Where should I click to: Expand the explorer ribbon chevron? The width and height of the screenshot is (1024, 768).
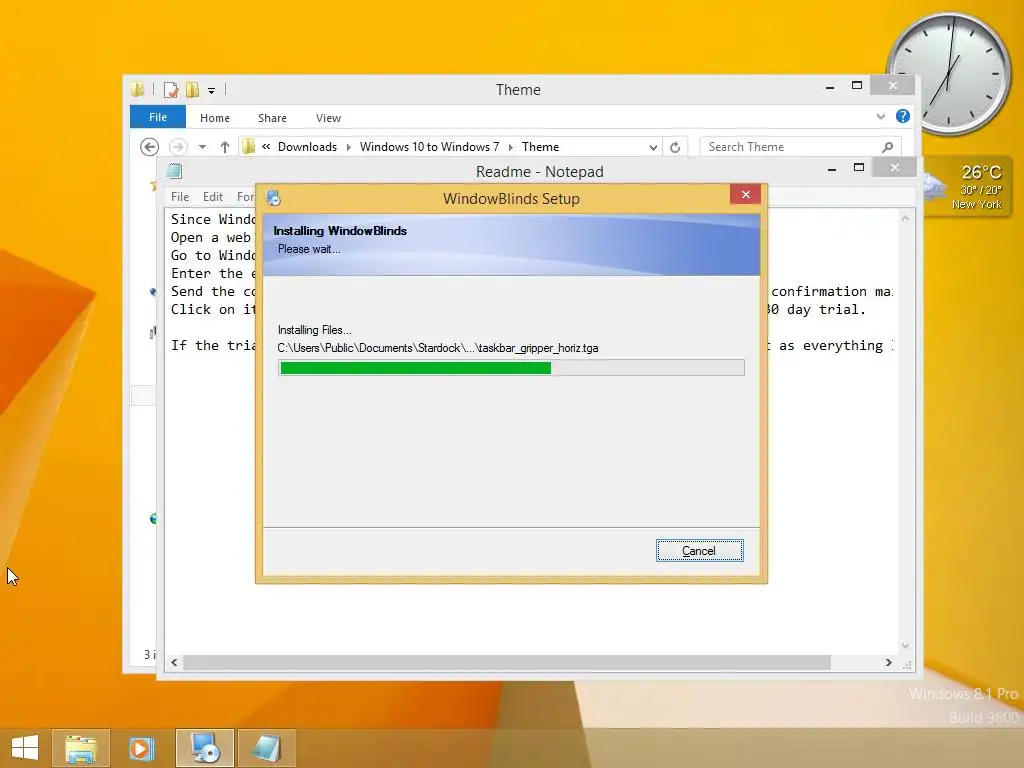(x=881, y=116)
